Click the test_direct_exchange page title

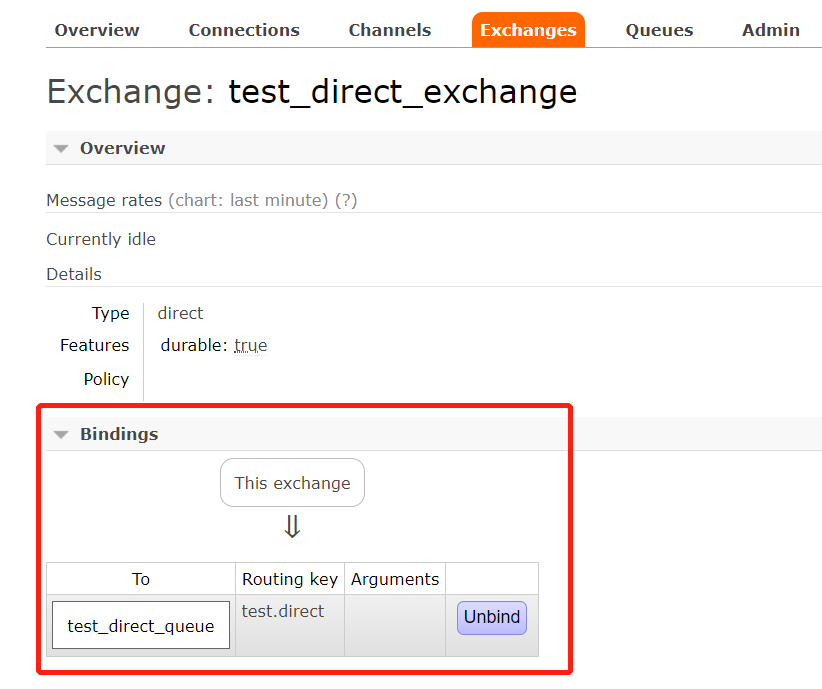[x=402, y=92]
